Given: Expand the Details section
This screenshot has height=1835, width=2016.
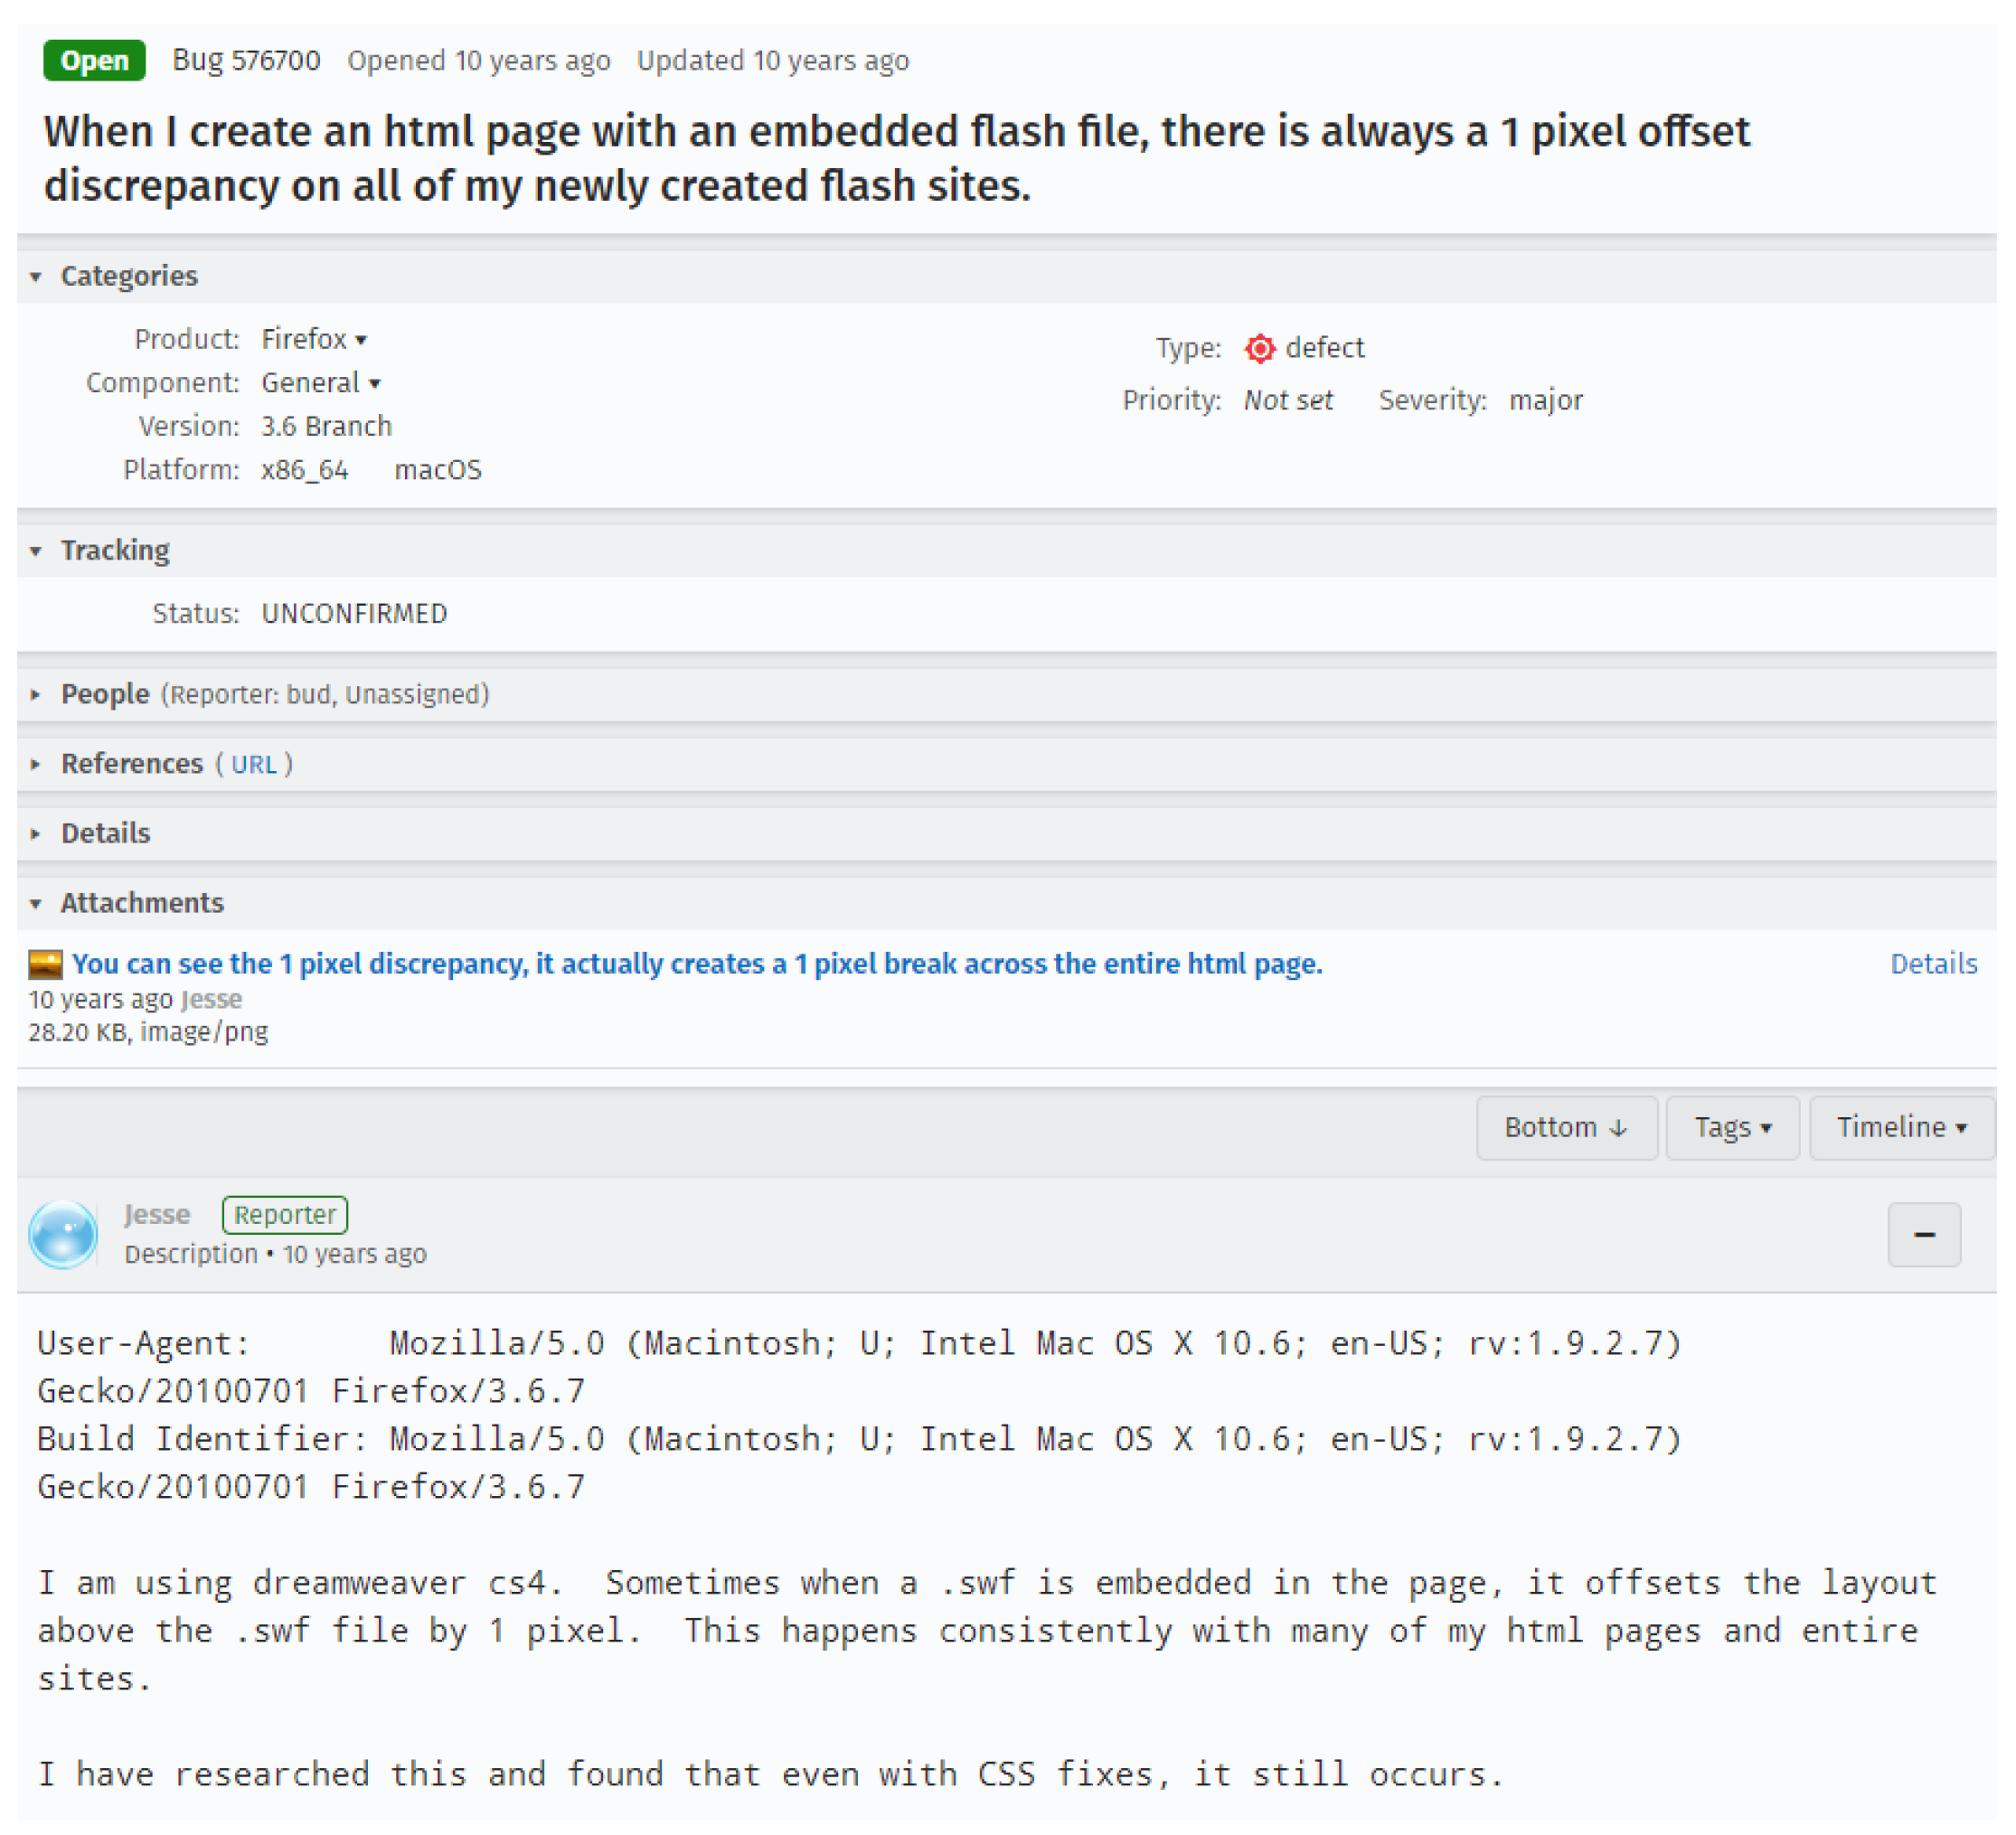Looking at the screenshot, I should tap(105, 833).
